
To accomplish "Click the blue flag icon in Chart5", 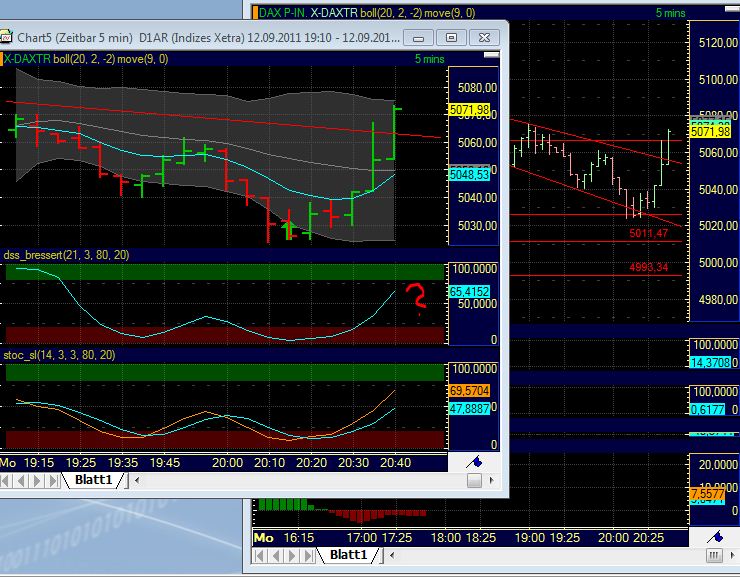I will [474, 462].
